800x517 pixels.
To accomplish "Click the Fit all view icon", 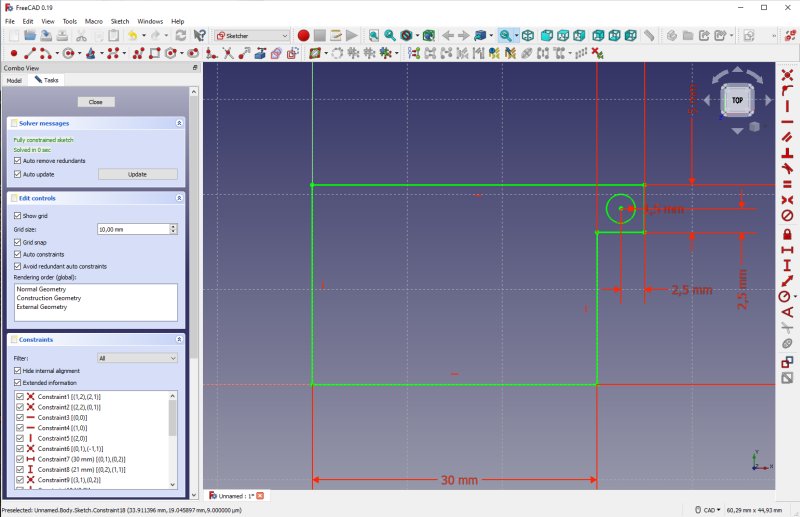I will [x=373, y=35].
